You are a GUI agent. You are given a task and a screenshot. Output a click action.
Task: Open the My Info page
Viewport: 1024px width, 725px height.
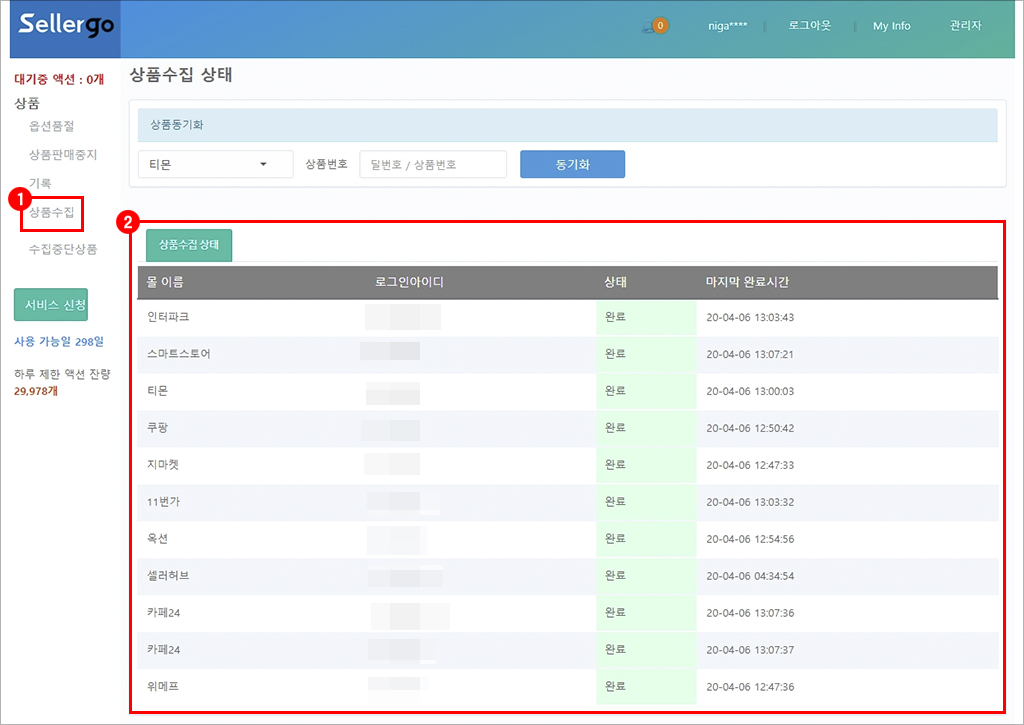click(x=891, y=26)
